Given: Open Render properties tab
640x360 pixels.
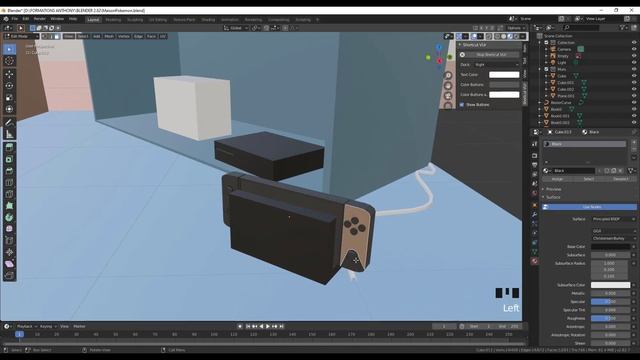Looking at the screenshot, I should 534,156.
